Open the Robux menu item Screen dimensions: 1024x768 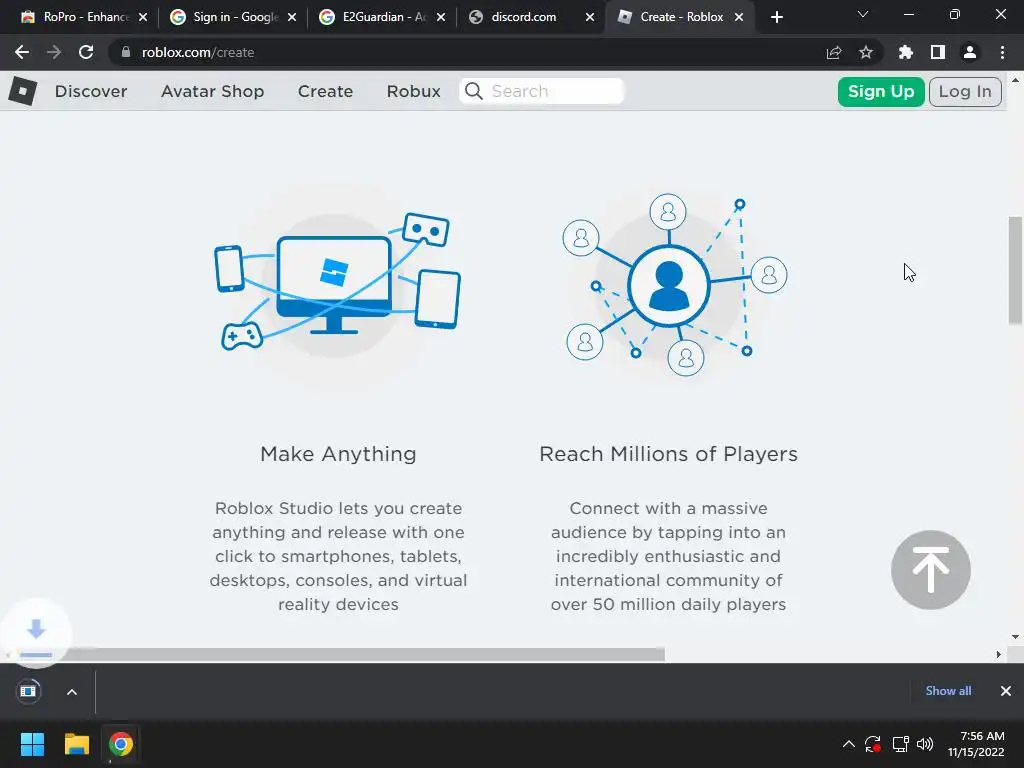pos(413,91)
